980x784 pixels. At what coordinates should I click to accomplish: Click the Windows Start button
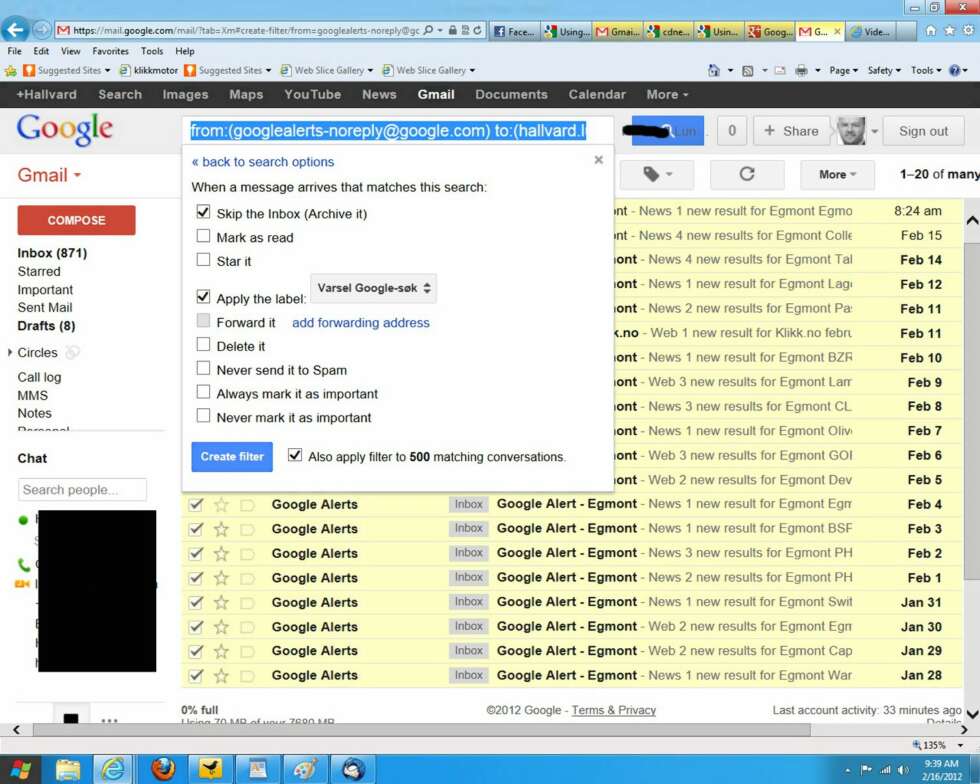[21, 769]
